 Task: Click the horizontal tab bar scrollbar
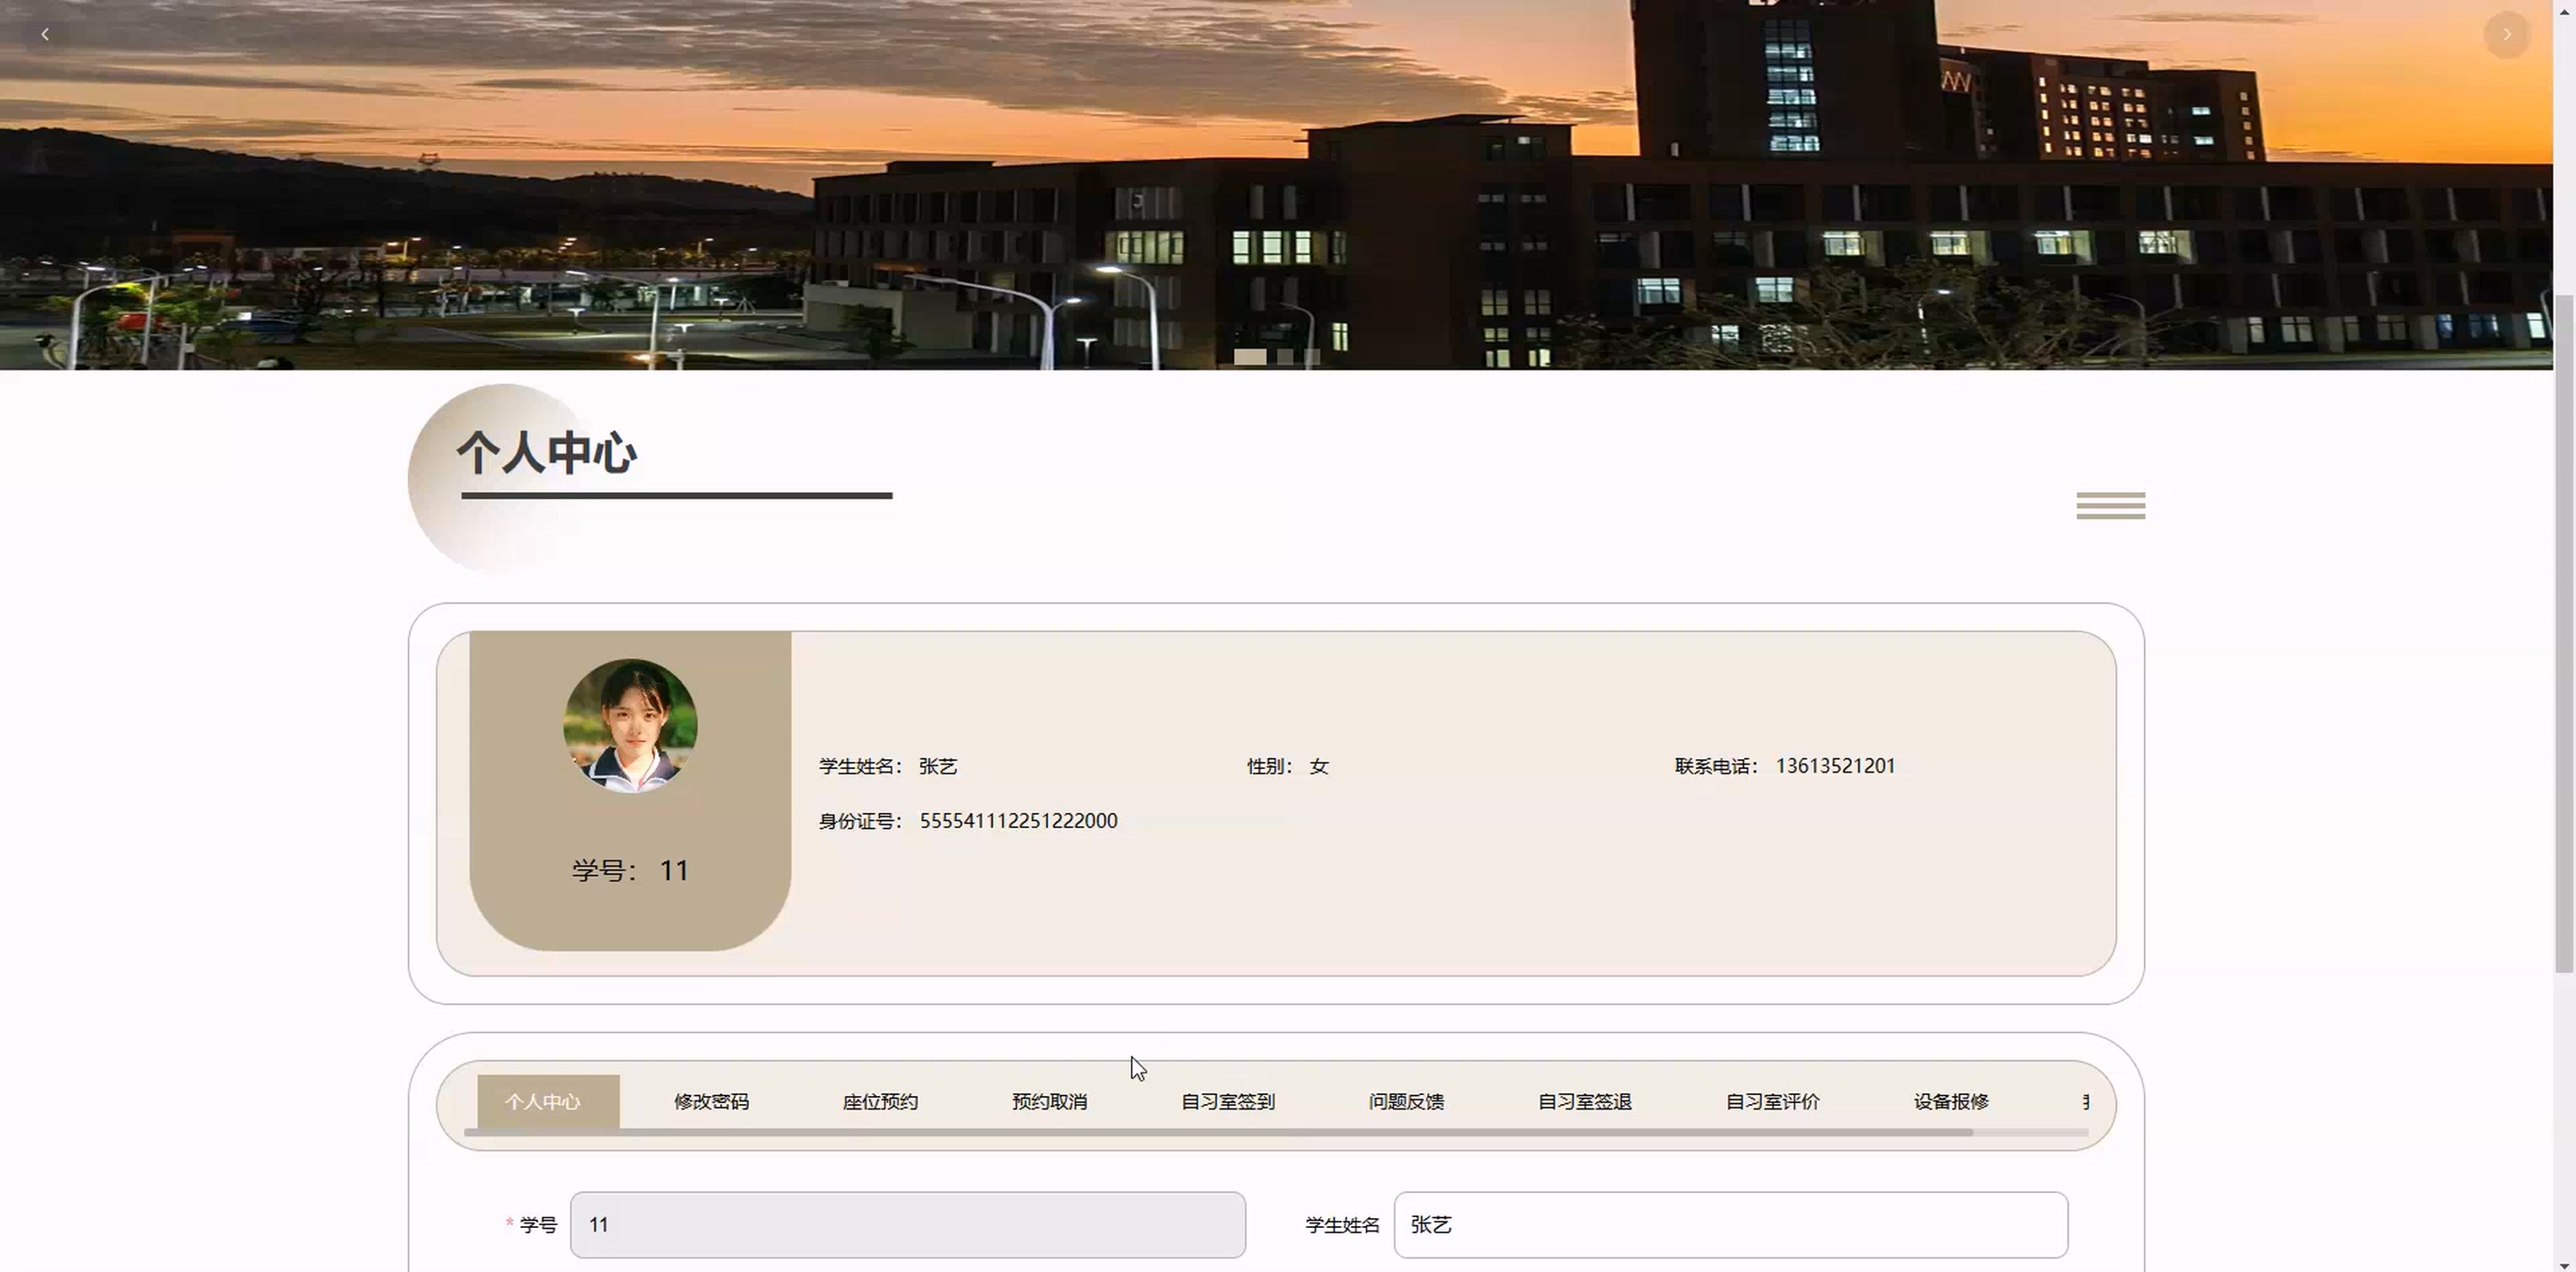click(1218, 1132)
